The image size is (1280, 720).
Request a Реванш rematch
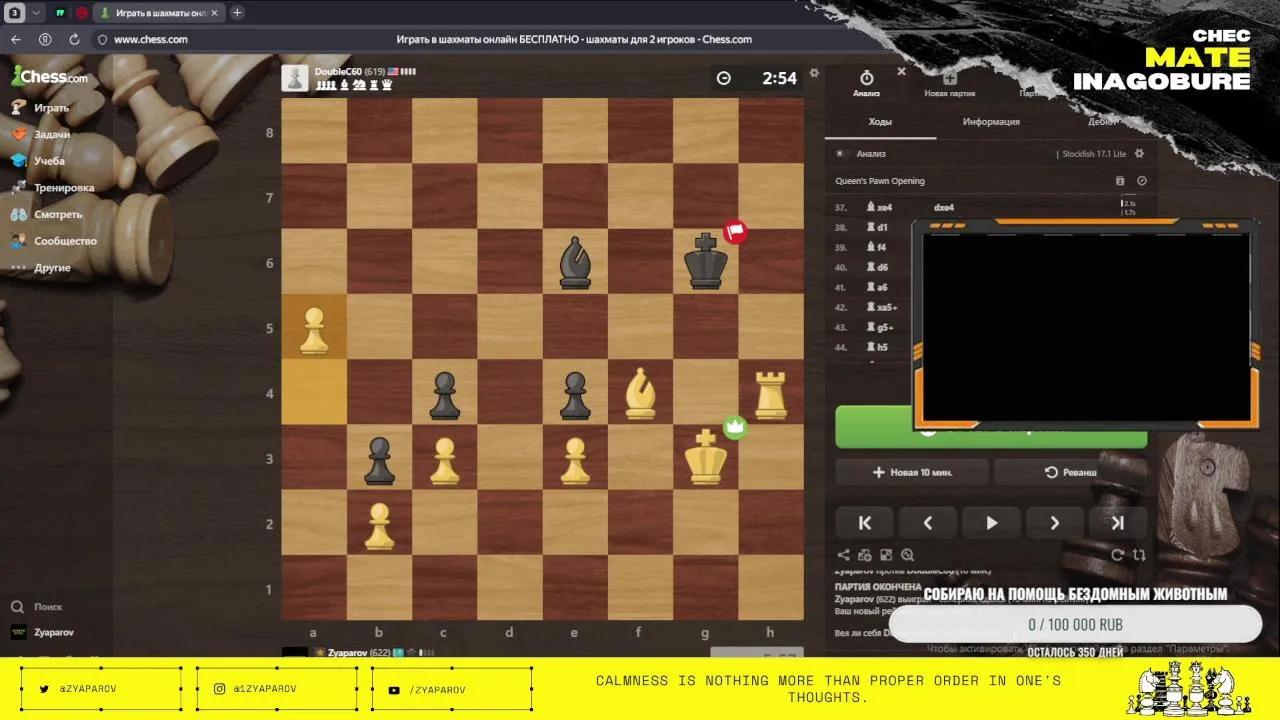coord(1070,472)
